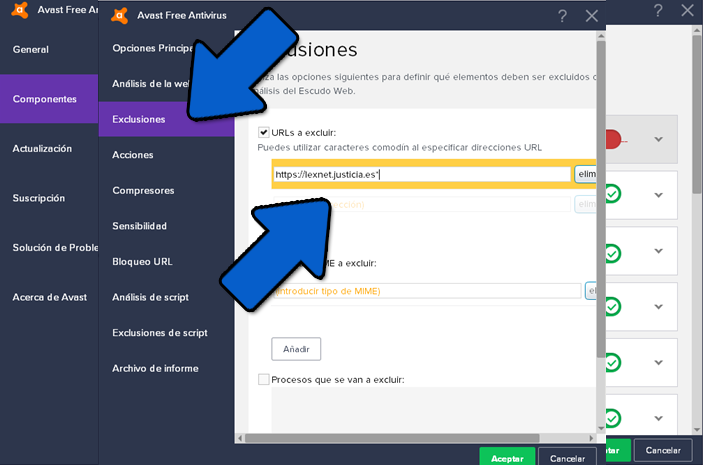Enable Procesos que se van a excluir
This screenshot has width=703, height=465.
click(263, 379)
